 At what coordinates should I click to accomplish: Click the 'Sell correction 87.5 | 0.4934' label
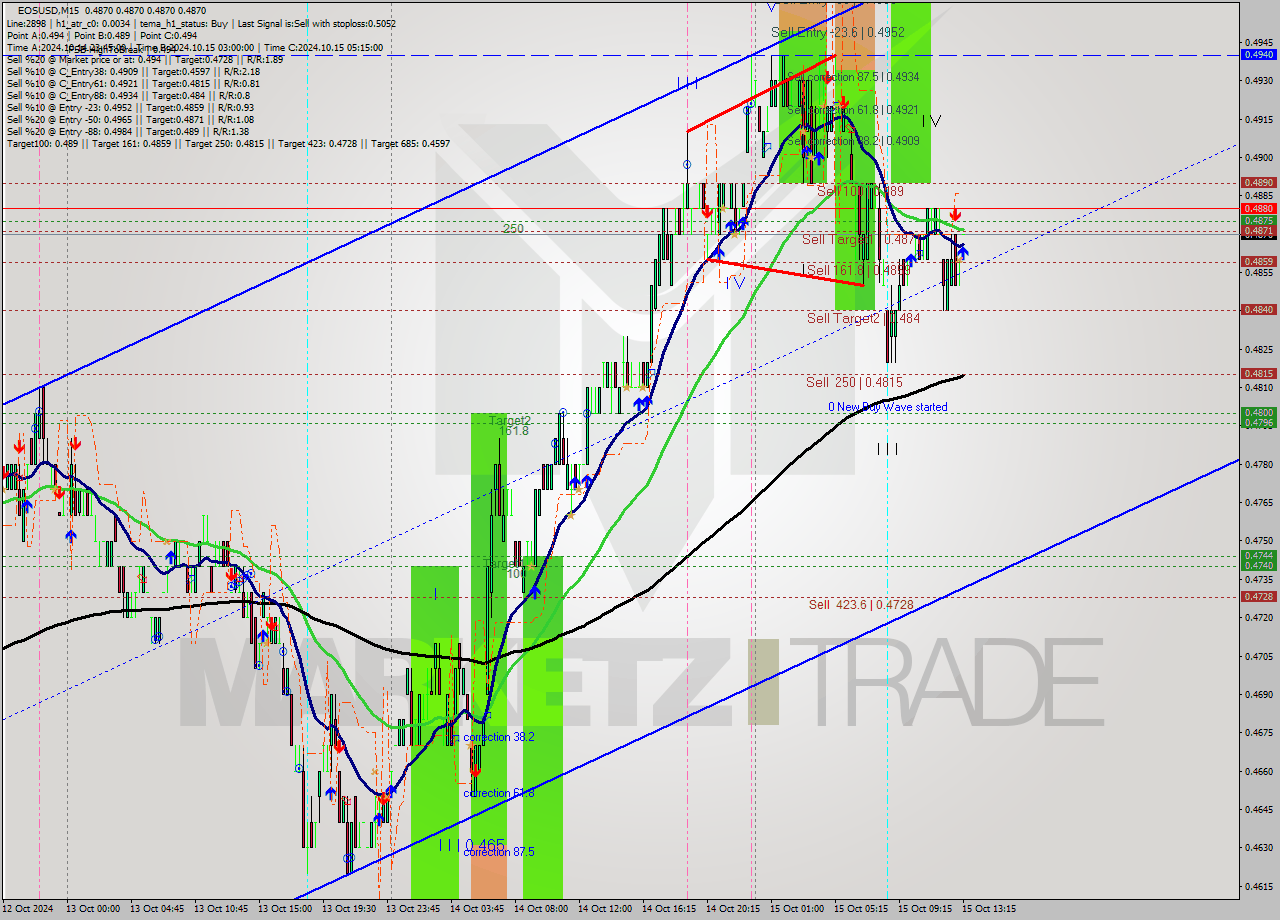(853, 76)
